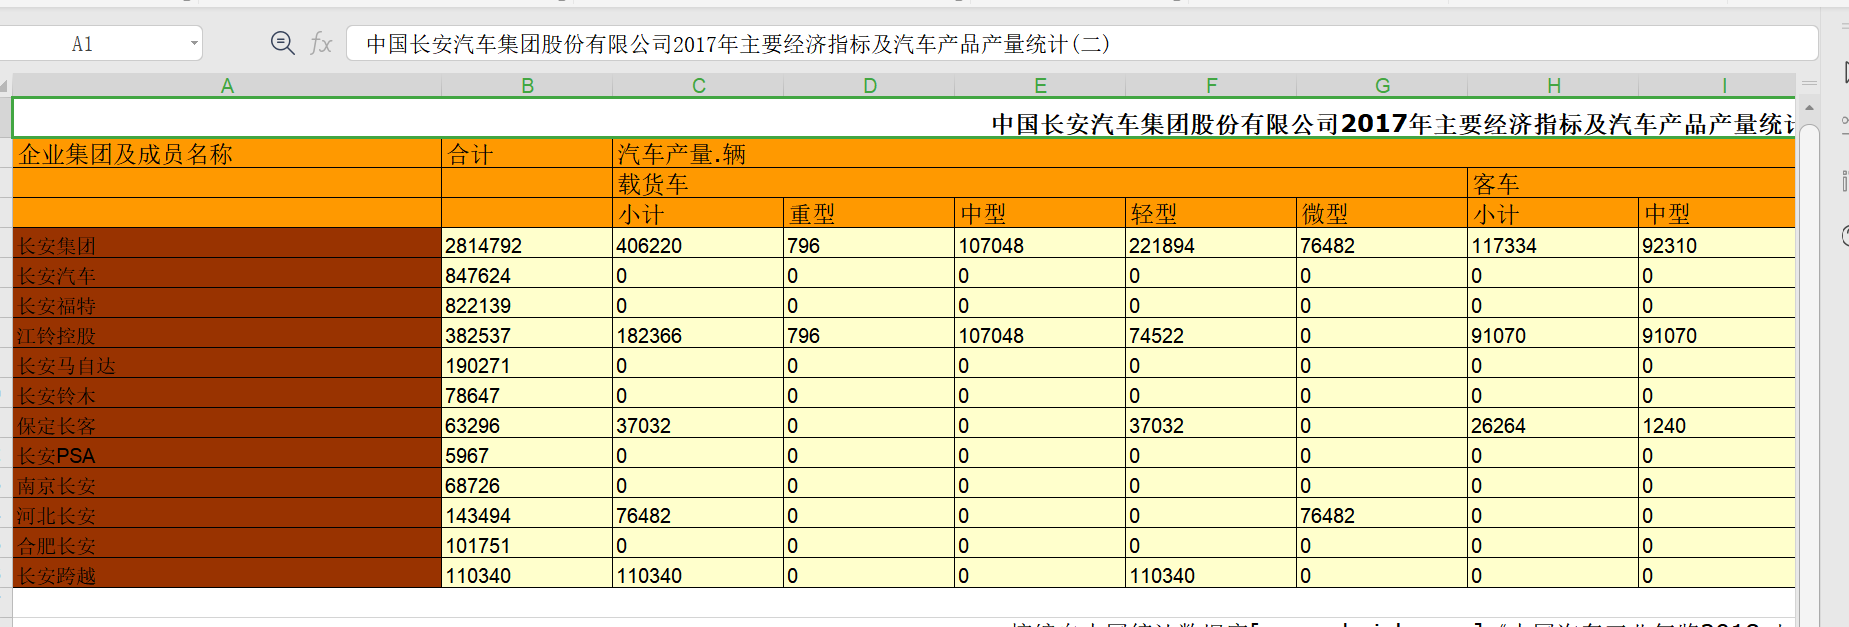Click the 企业集团及成员名称 header cell
This screenshot has width=1849, height=627.
click(227, 153)
